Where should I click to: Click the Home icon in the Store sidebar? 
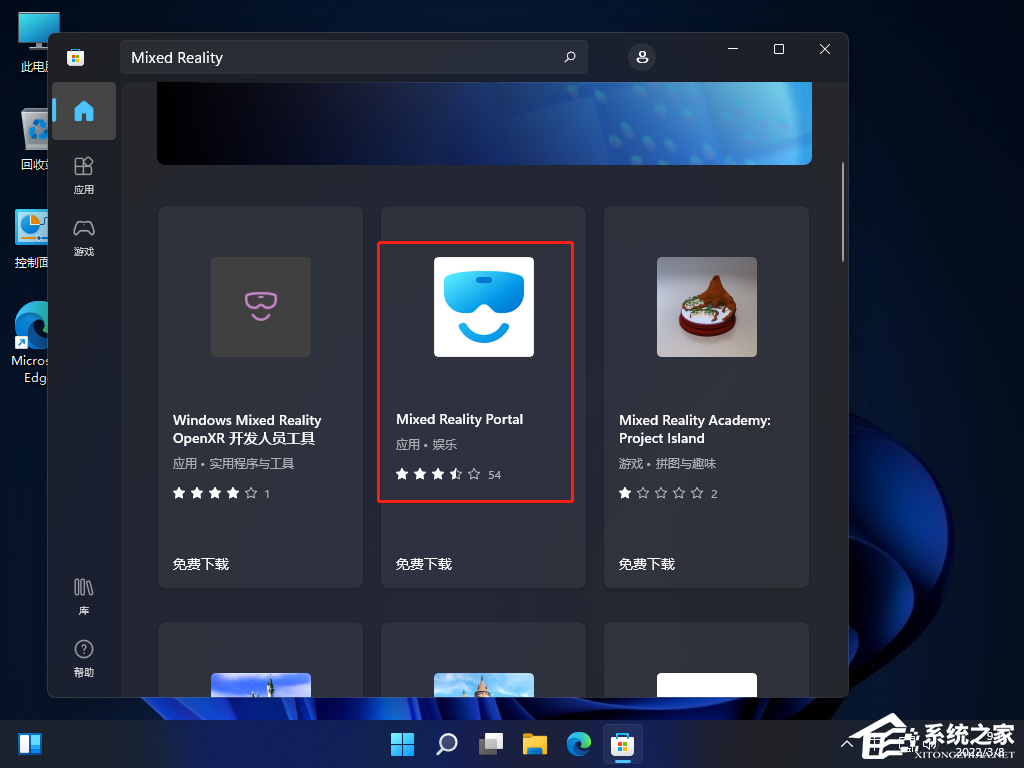point(84,111)
